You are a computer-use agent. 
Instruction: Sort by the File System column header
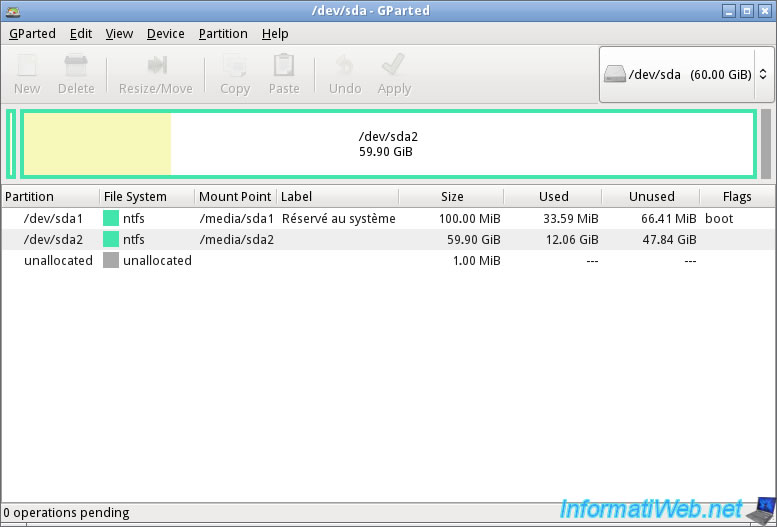coord(147,197)
